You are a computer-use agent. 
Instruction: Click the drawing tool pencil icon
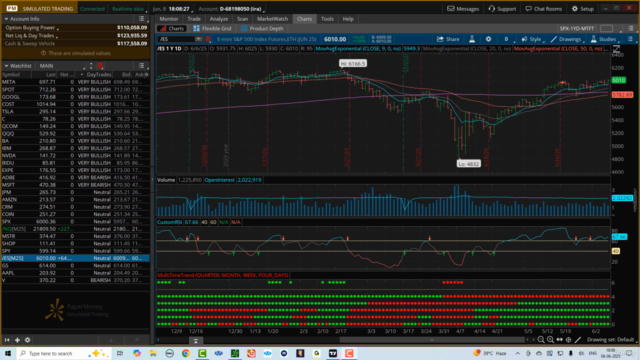pyautogui.click(x=578, y=340)
